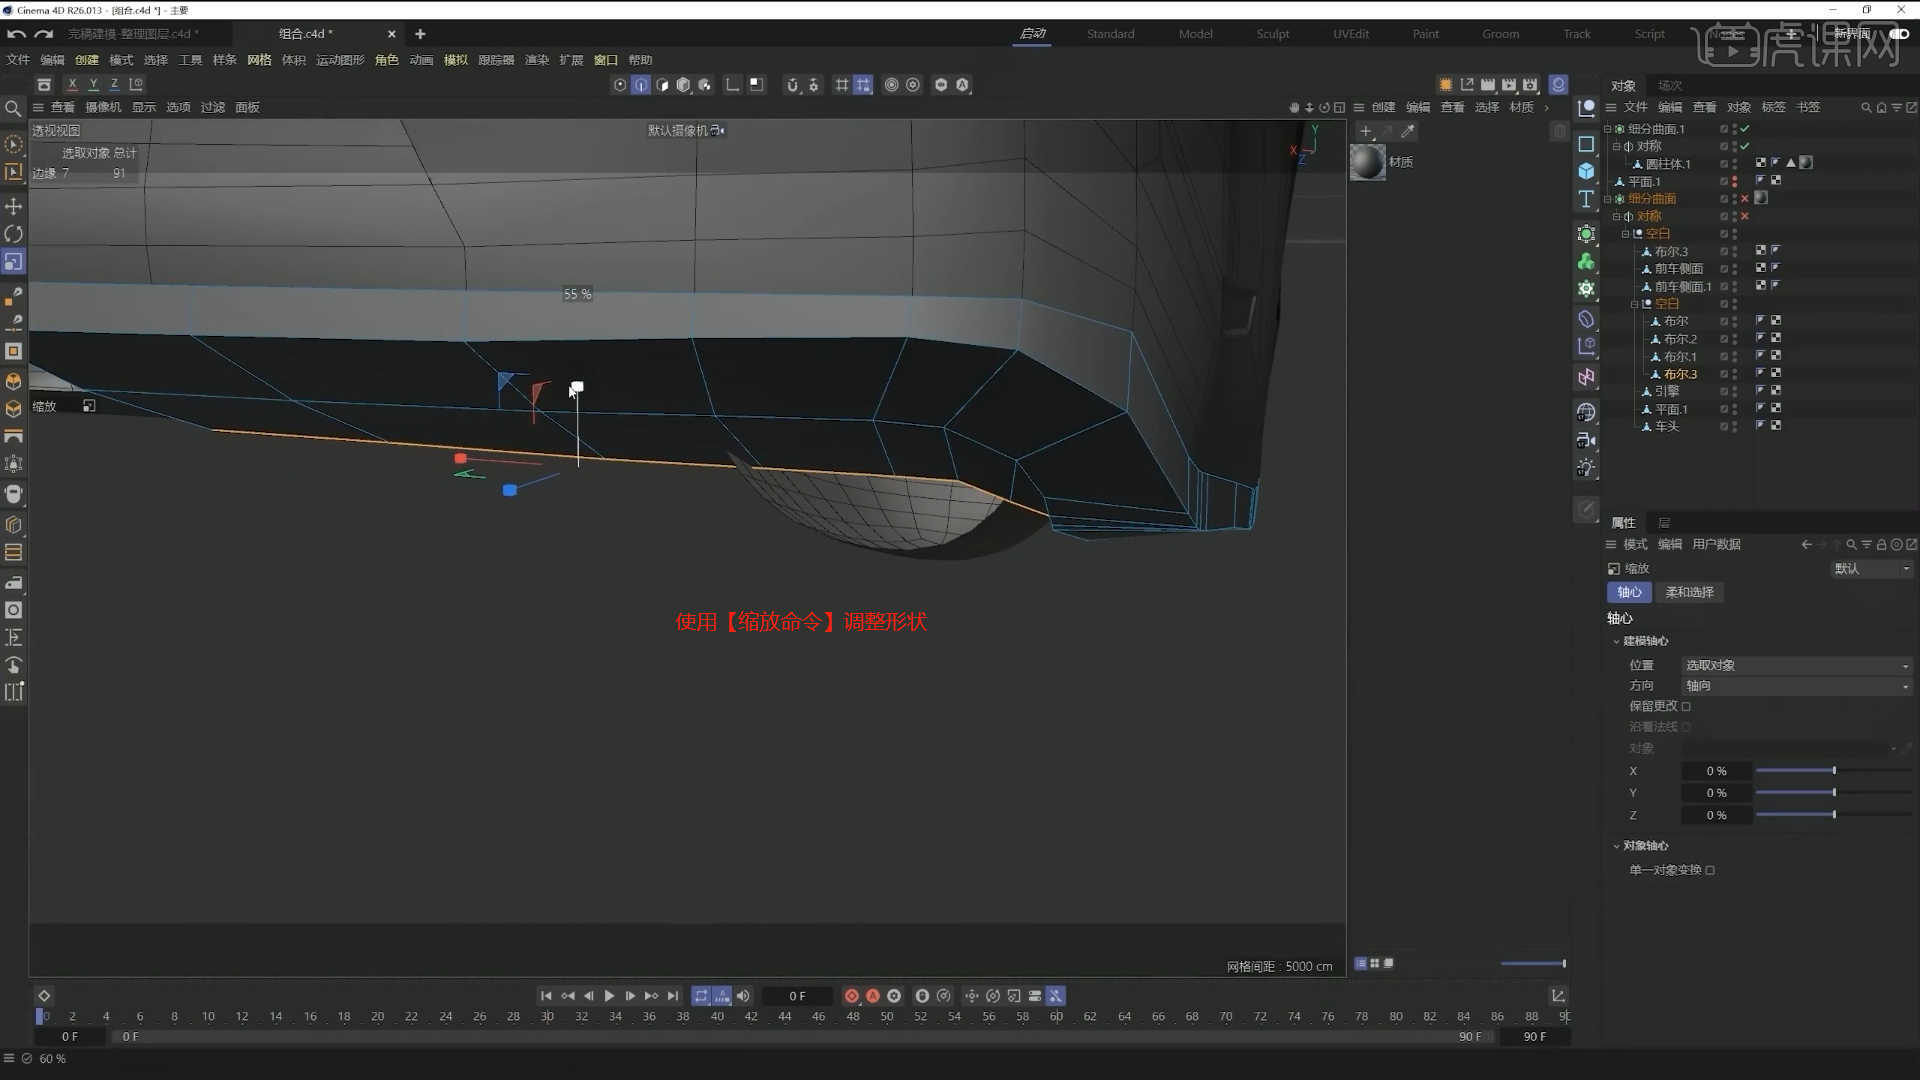The image size is (1920, 1080).
Task: Click the Undo arrow icon
Action: coord(16,34)
